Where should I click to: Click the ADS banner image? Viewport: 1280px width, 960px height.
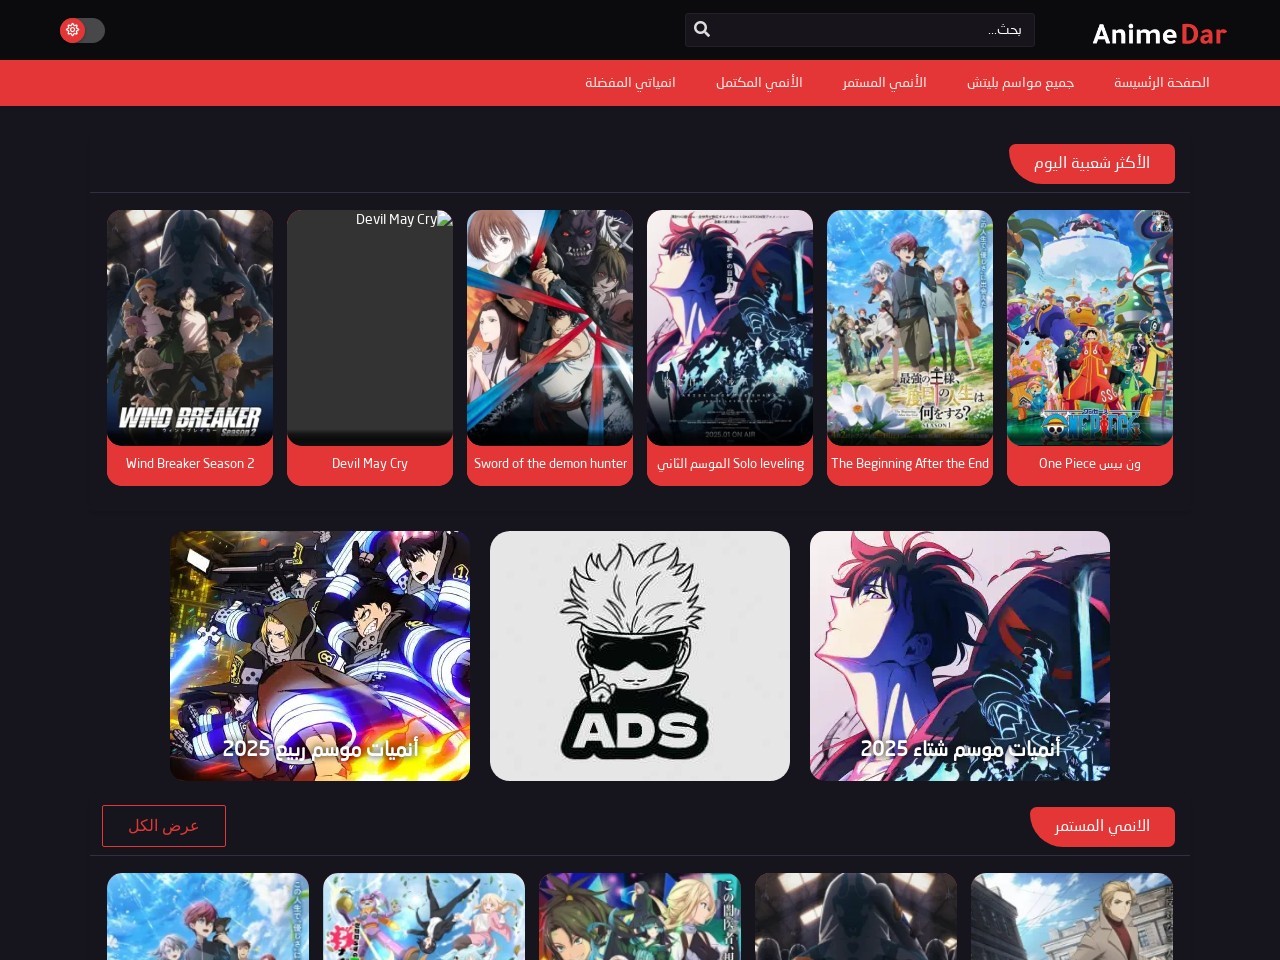tap(640, 656)
